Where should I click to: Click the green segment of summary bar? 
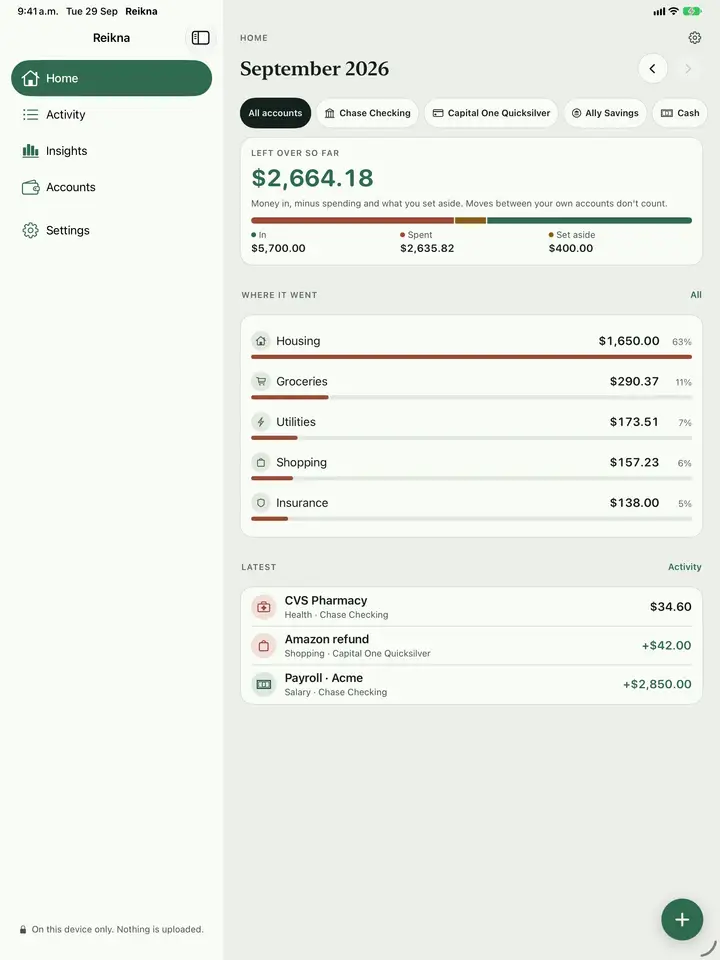[590, 220]
